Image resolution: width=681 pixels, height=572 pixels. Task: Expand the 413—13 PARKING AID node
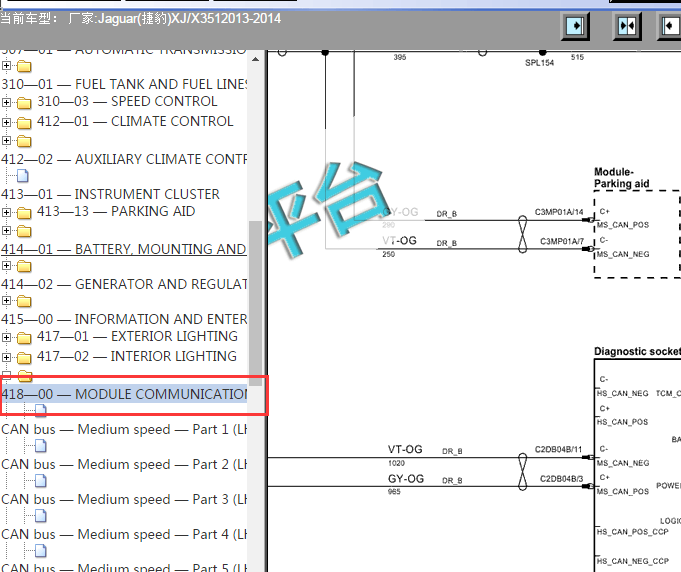pos(6,212)
